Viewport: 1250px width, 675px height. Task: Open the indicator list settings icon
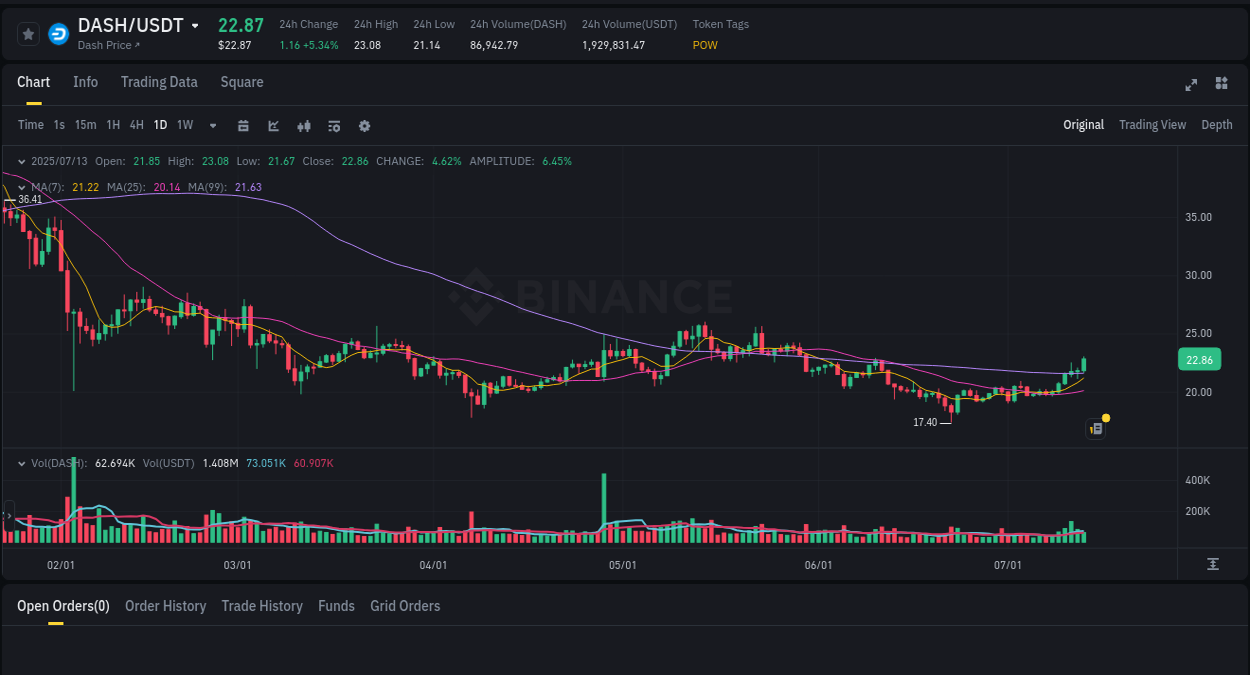(x=334, y=125)
